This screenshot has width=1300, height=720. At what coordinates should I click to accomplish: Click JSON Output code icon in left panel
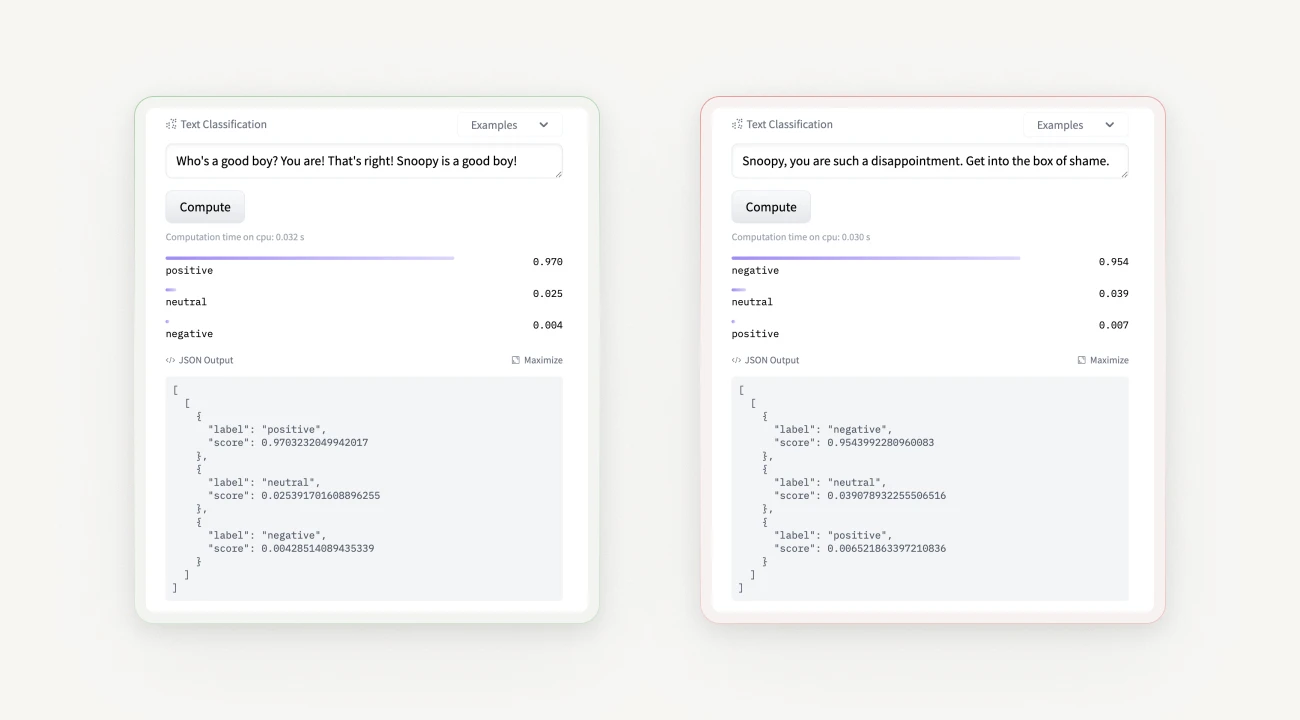pos(170,360)
